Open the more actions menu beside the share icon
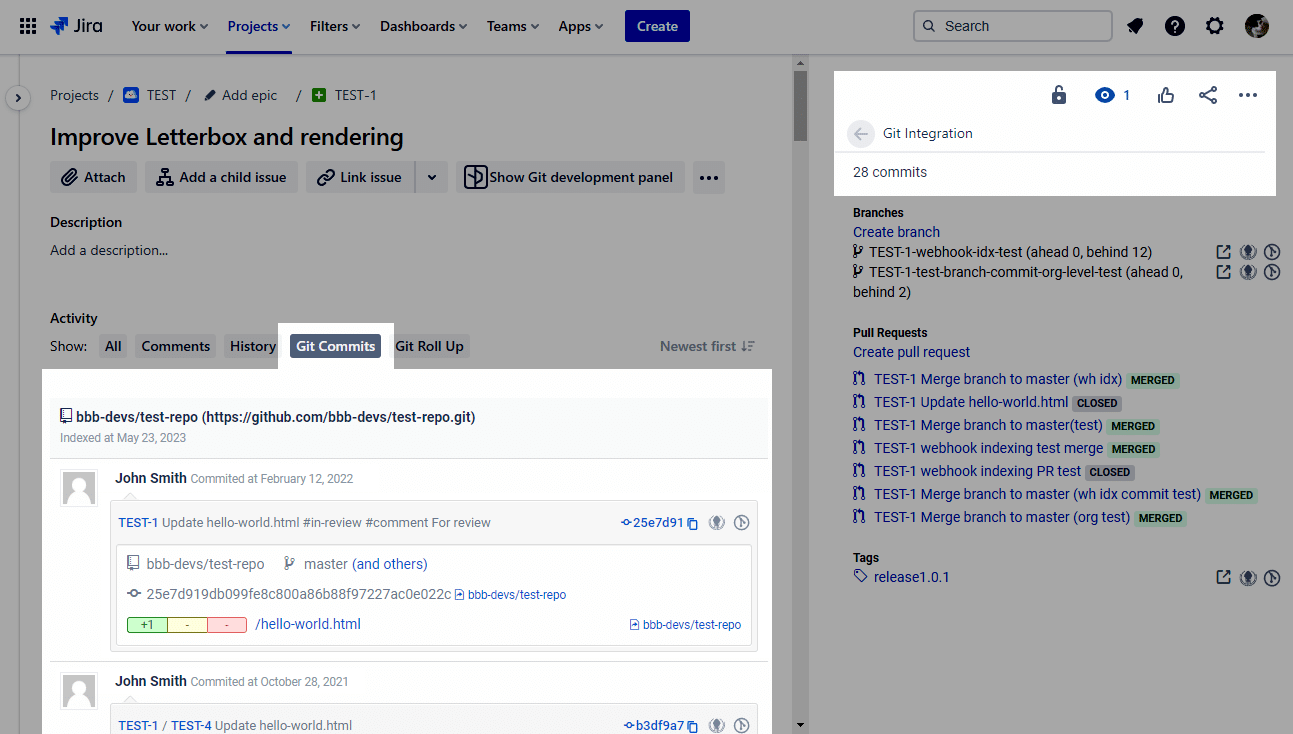The image size is (1293, 734). pyautogui.click(x=1248, y=95)
